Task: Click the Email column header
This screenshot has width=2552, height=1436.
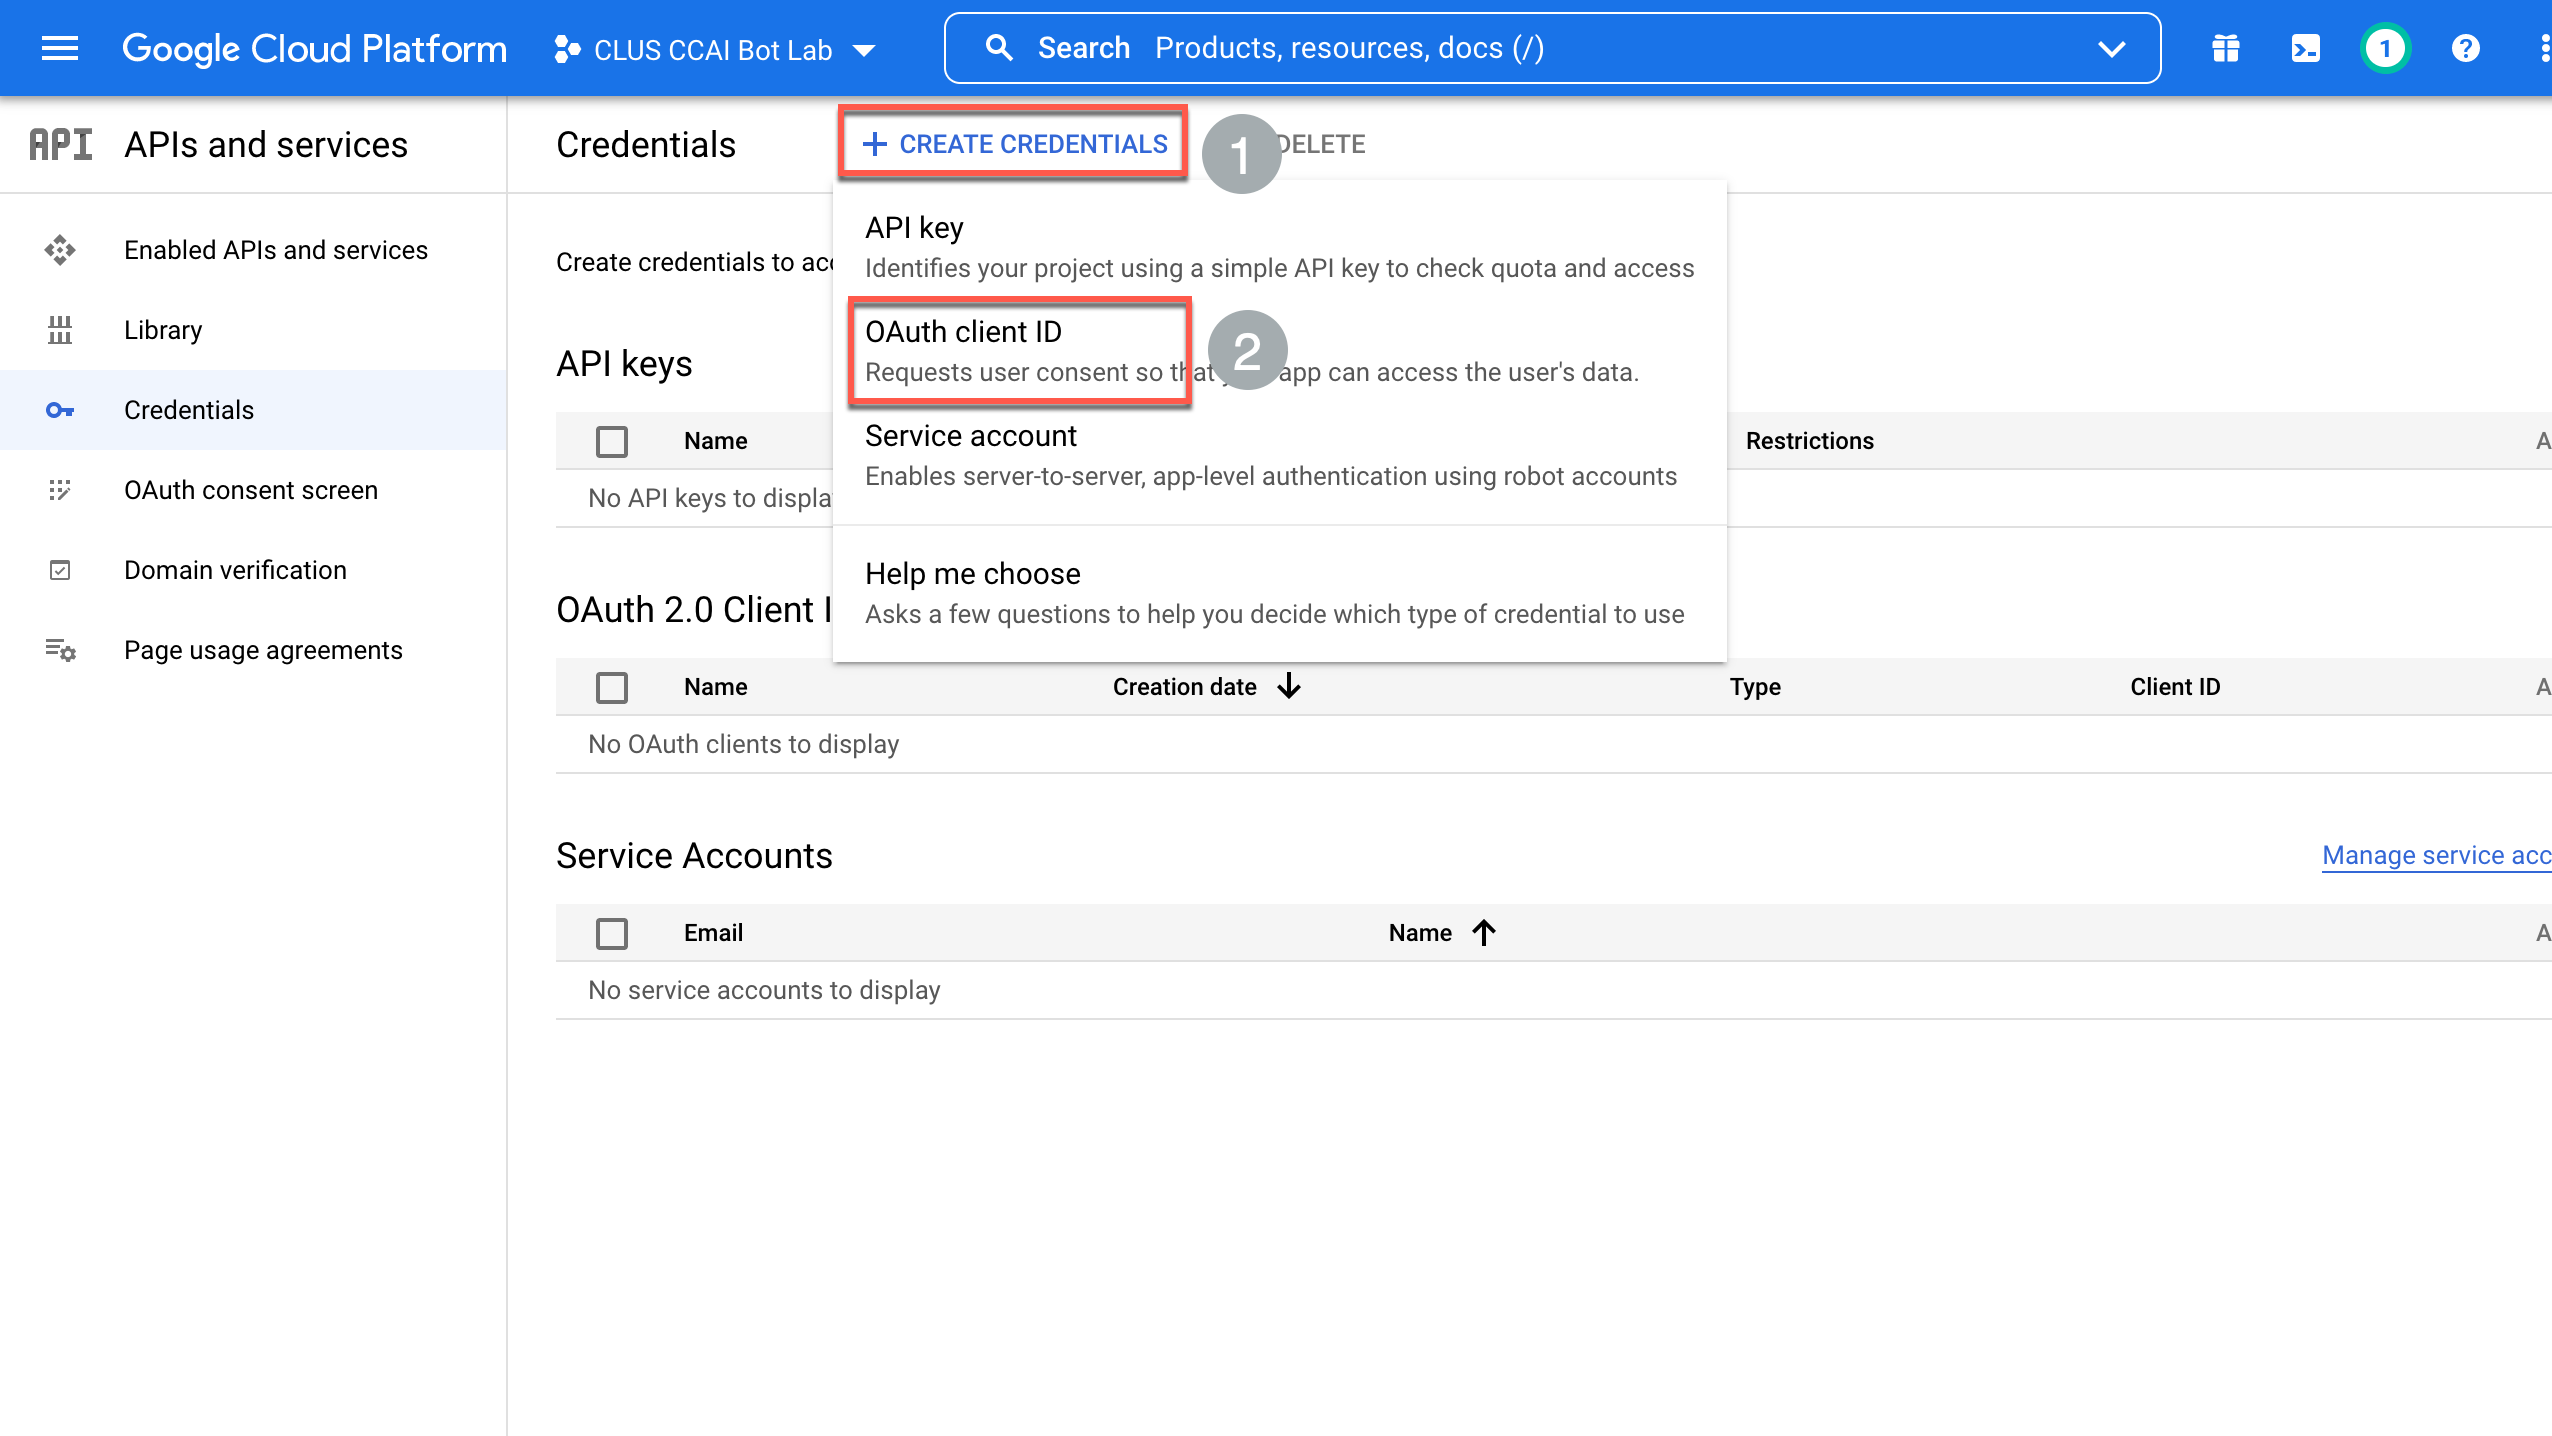Action: (x=713, y=933)
